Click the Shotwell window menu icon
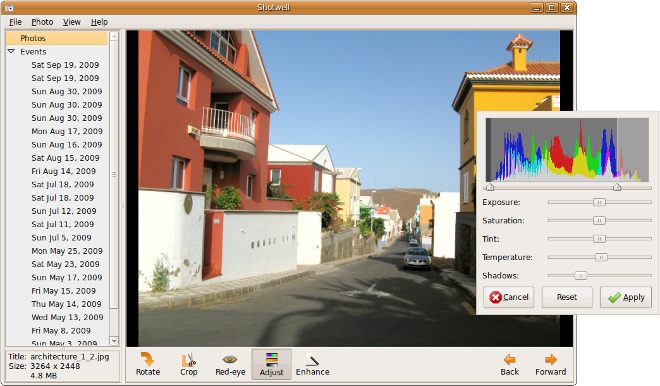The width and height of the screenshot is (660, 386). coord(9,8)
